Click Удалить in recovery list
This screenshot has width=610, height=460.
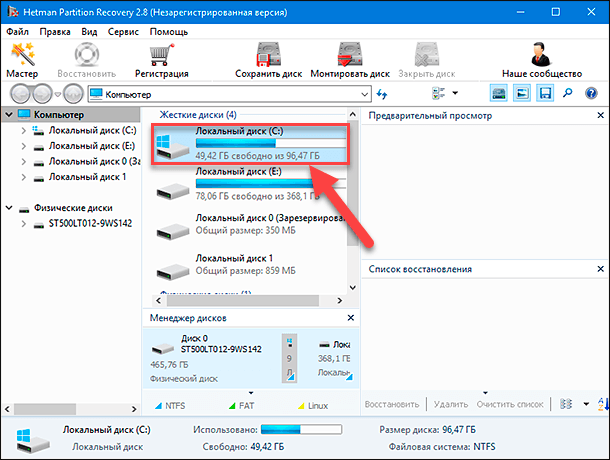(x=450, y=404)
